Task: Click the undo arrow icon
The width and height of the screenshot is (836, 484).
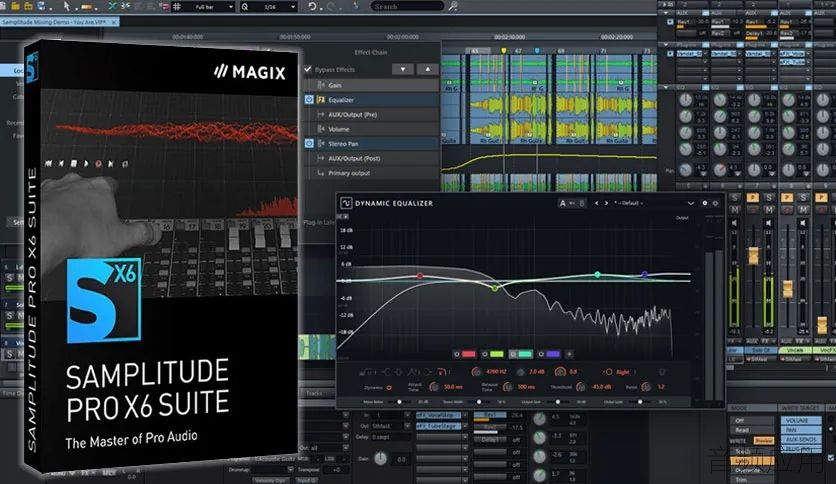Action: point(312,6)
